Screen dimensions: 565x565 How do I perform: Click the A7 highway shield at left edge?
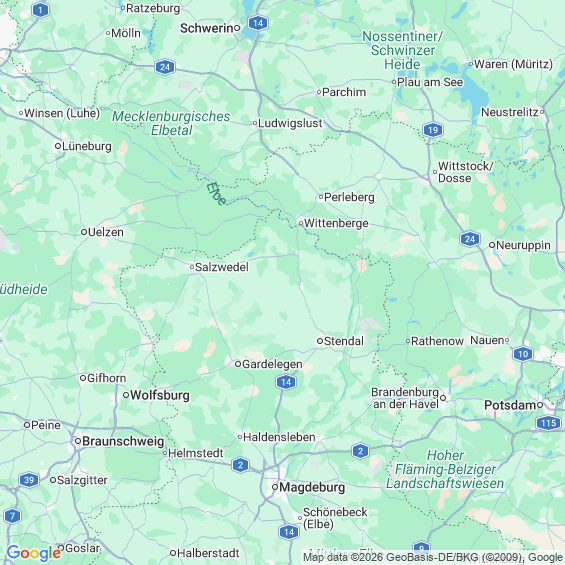coord(13,516)
